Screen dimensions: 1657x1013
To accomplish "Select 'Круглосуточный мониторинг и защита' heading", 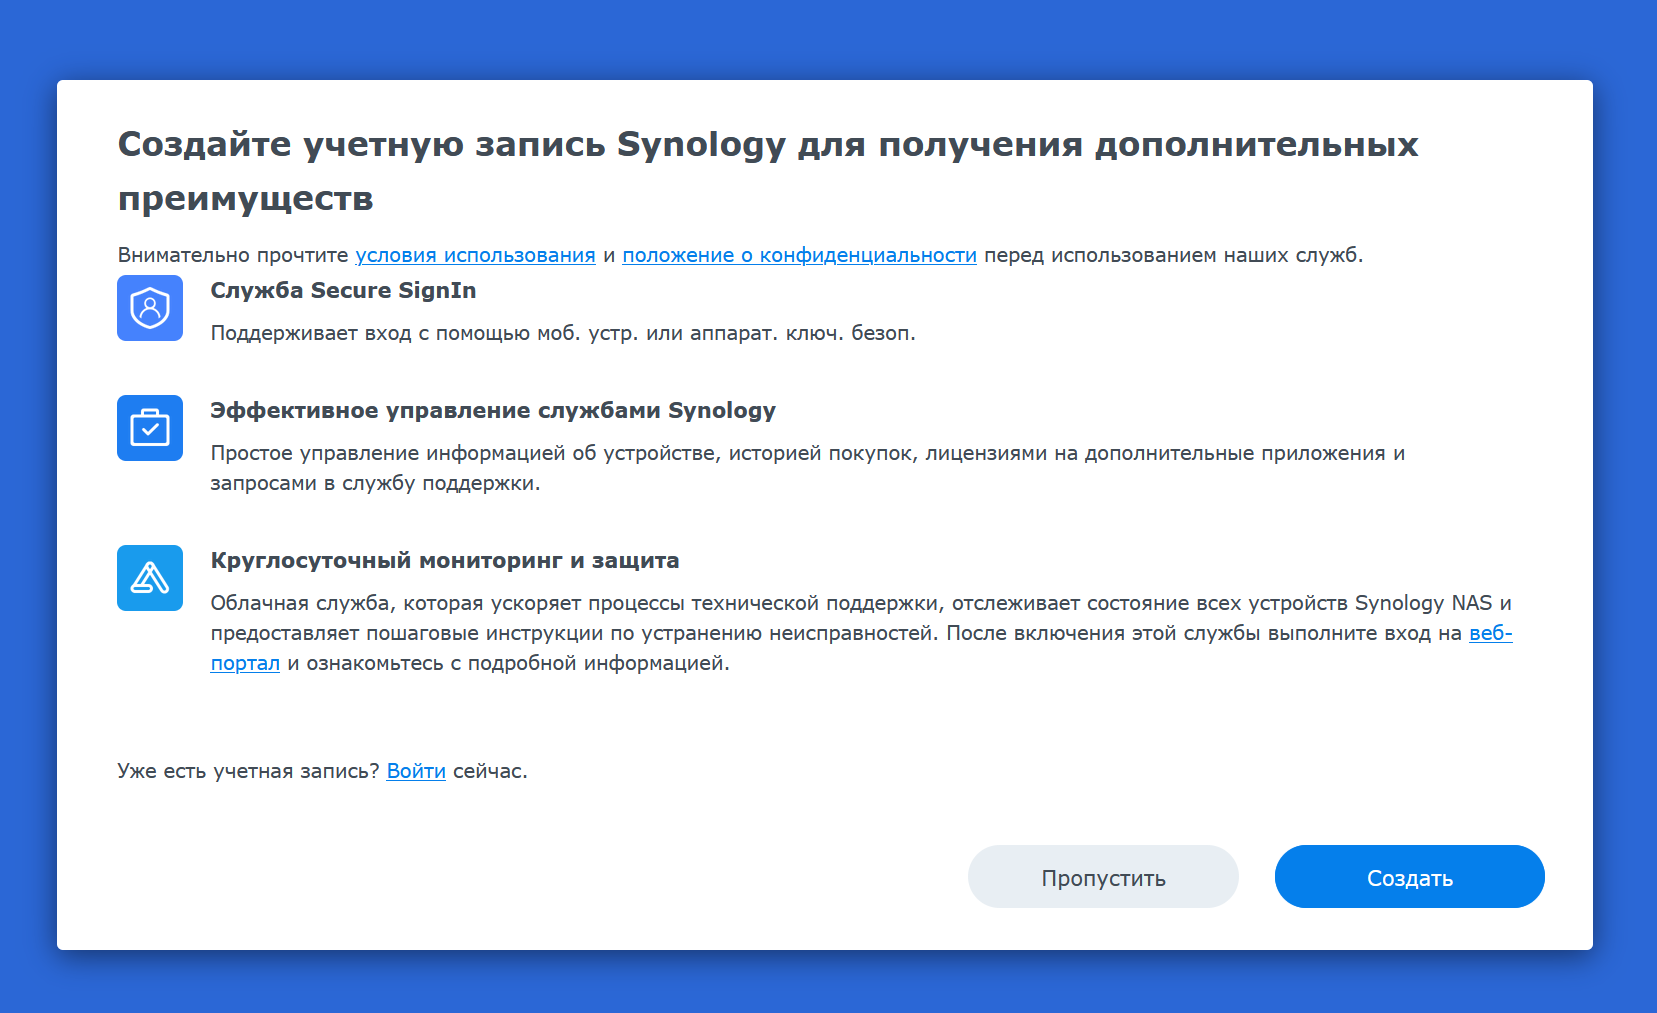I will (445, 561).
